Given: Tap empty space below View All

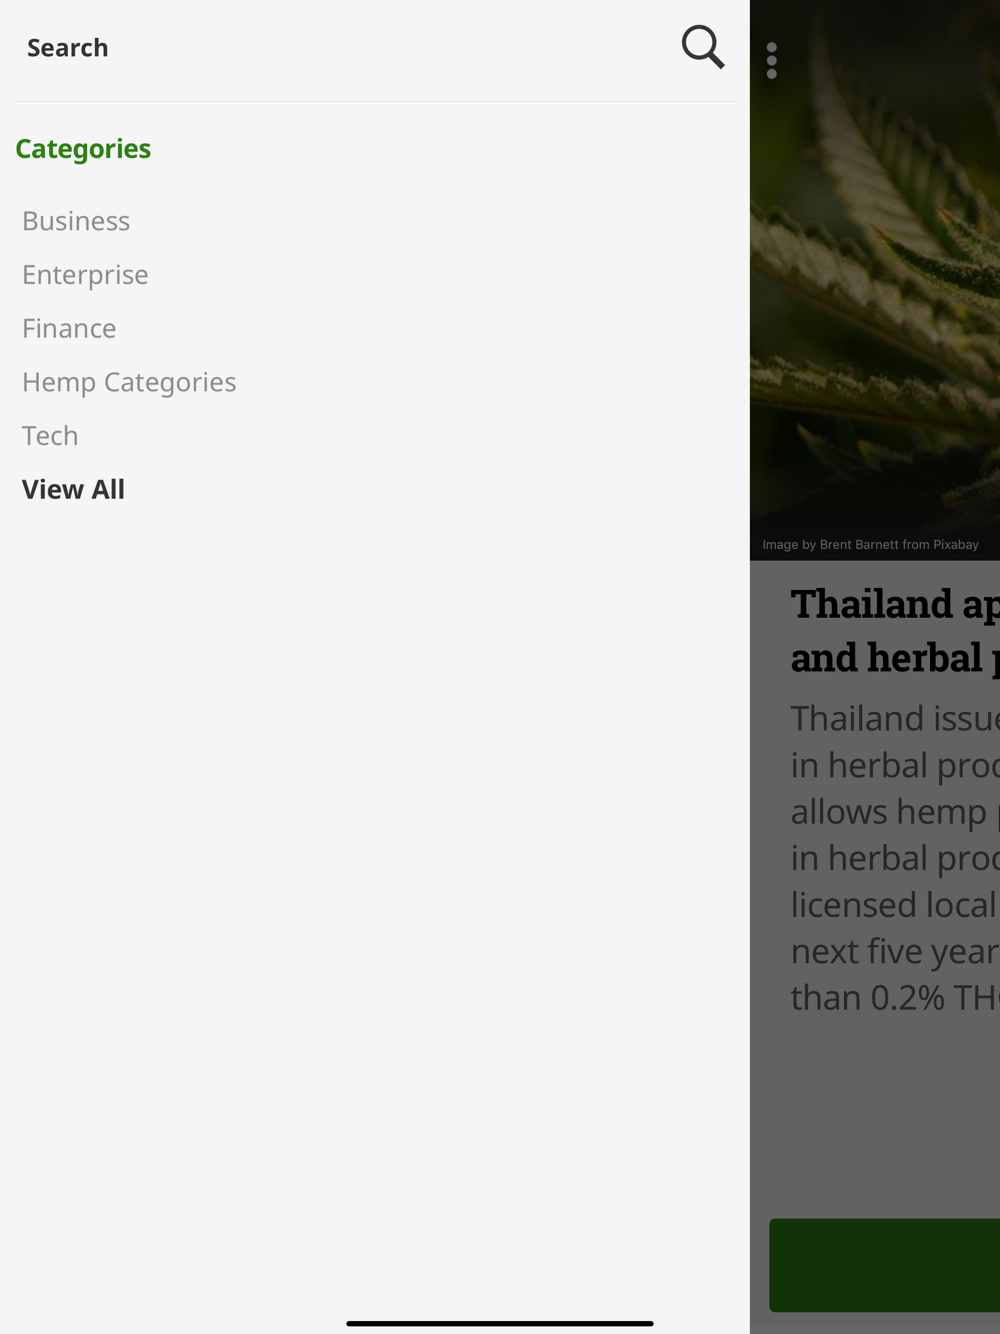Looking at the screenshot, I should pos(375,900).
